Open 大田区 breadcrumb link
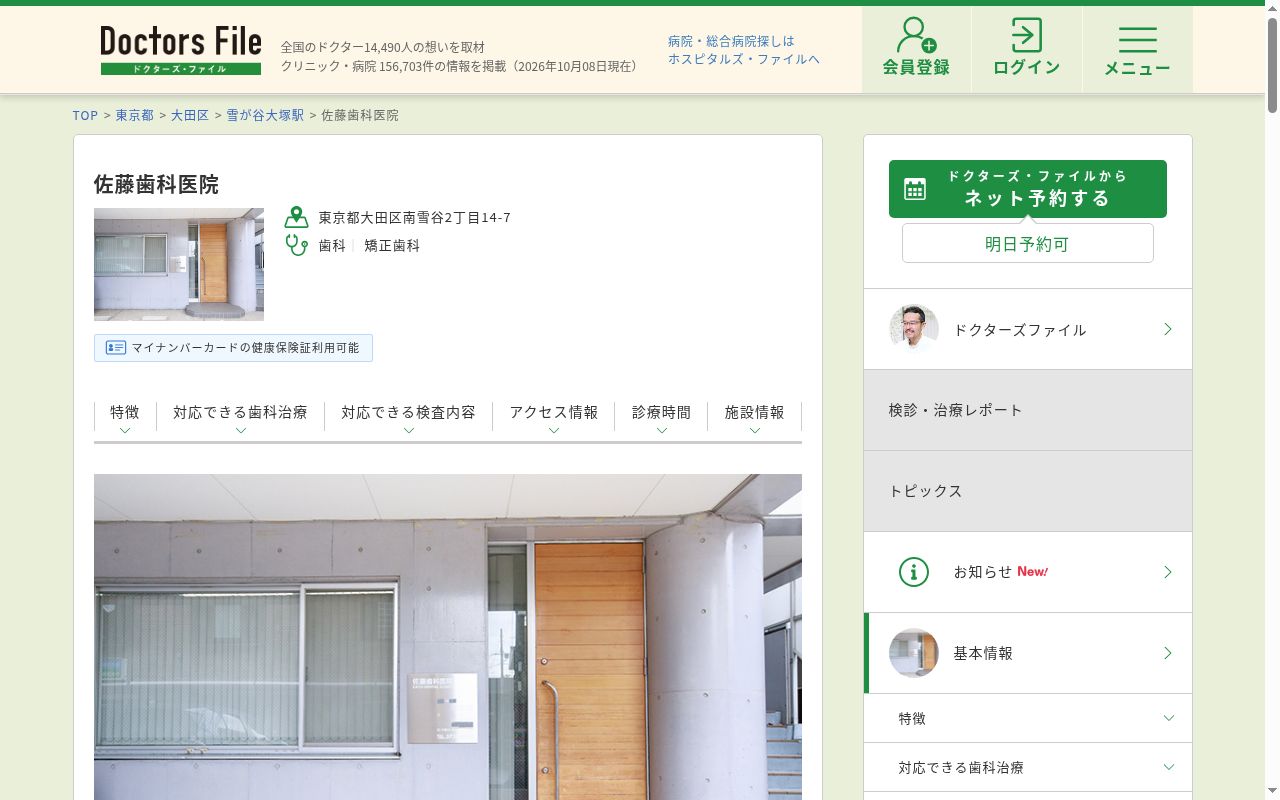The width and height of the screenshot is (1280, 800). coord(190,115)
